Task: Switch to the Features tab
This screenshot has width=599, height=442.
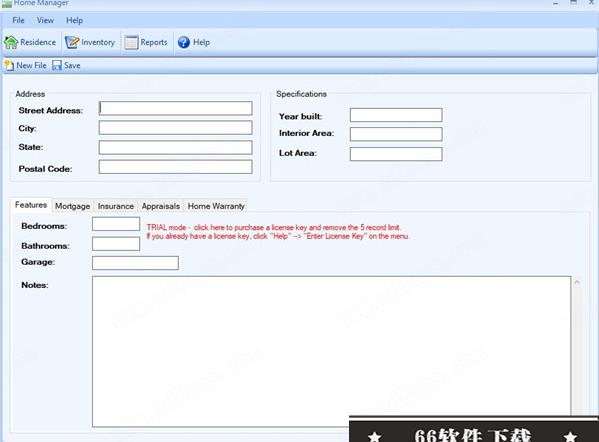Action: [x=31, y=205]
